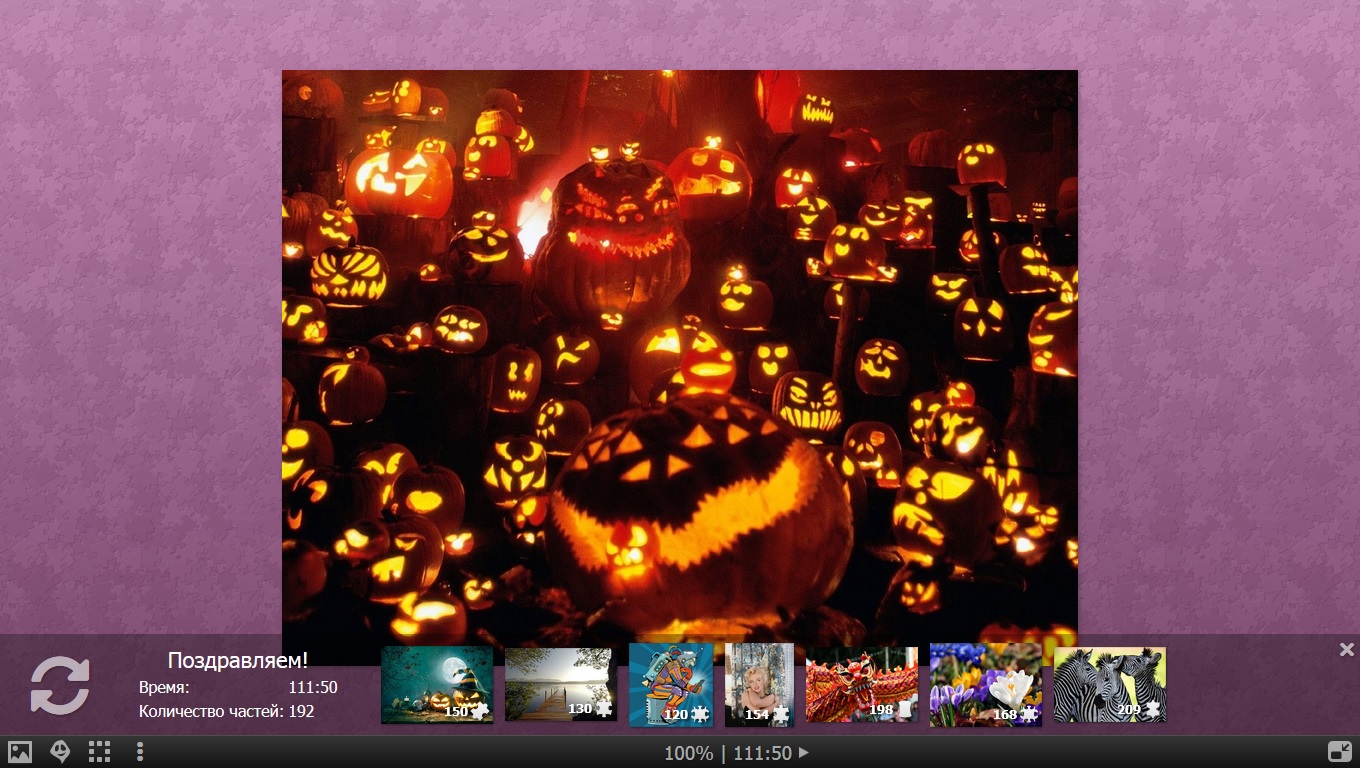Click the show image preview icon

pyautogui.click(x=20, y=752)
